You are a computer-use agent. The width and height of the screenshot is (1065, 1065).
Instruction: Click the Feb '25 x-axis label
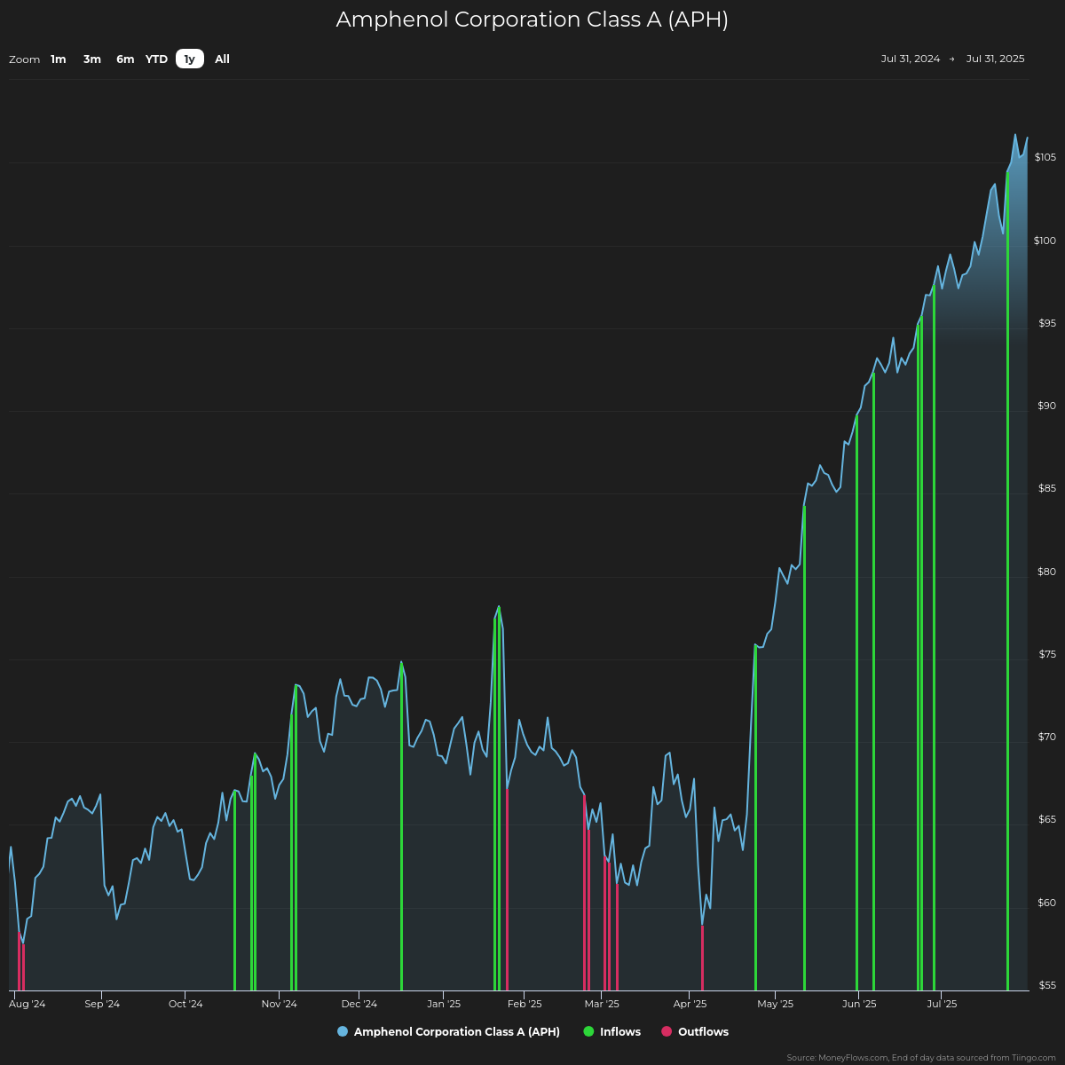[524, 1004]
